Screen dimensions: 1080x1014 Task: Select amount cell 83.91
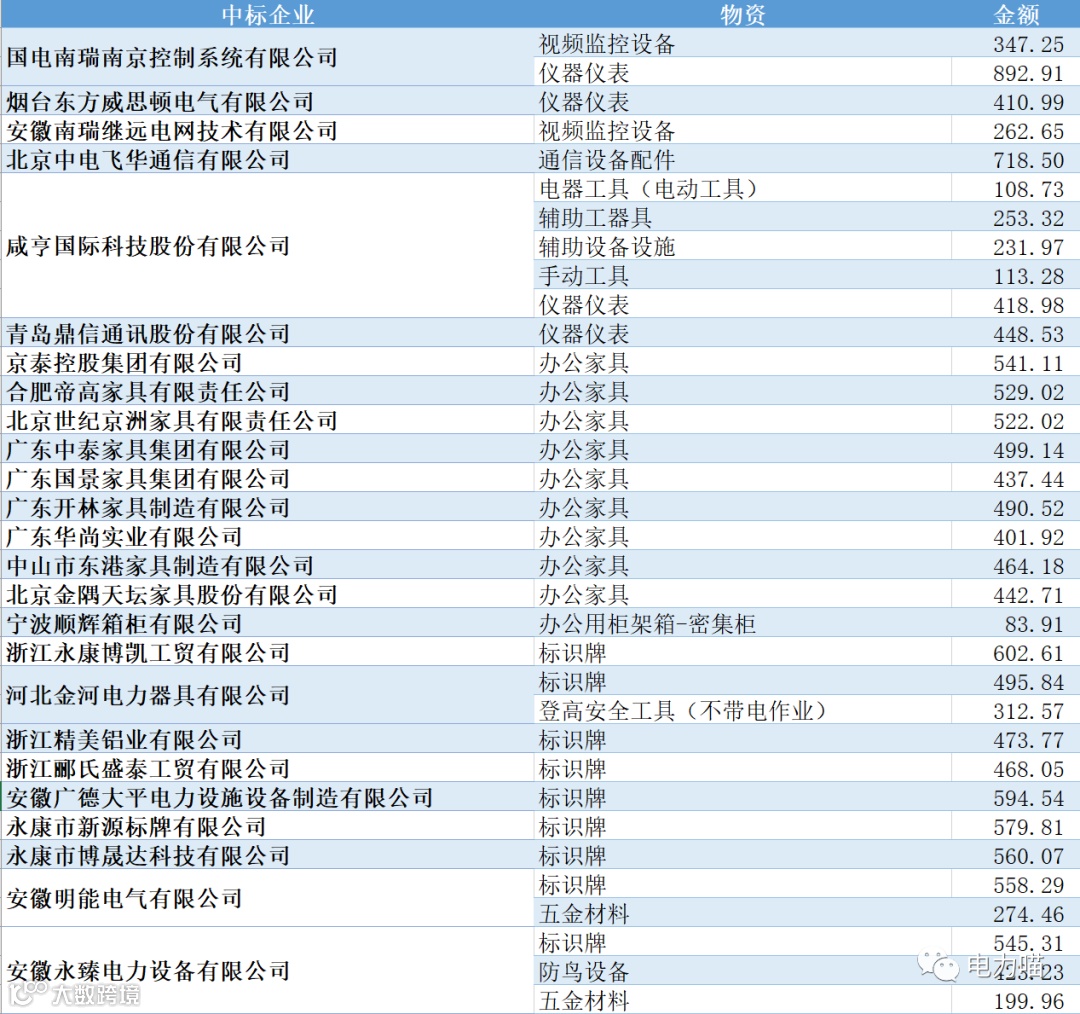[x=1015, y=623]
